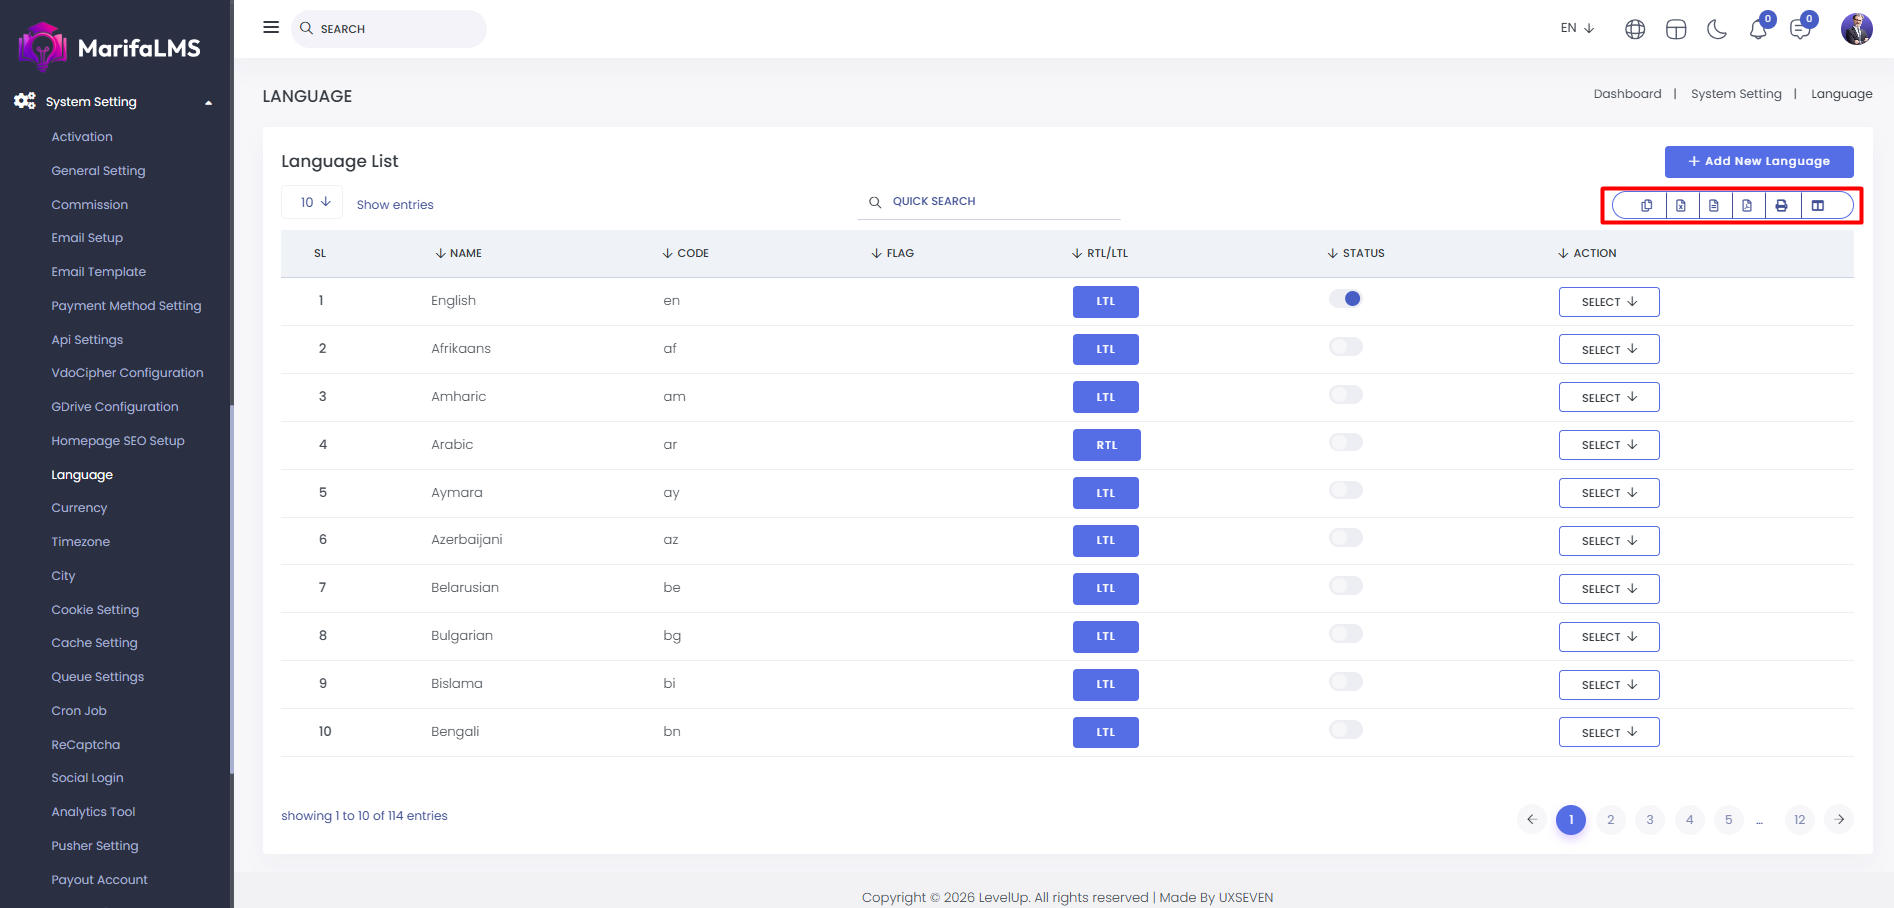Open the Select action dropdown for Afrikaans
This screenshot has height=908, width=1894.
(1608, 350)
